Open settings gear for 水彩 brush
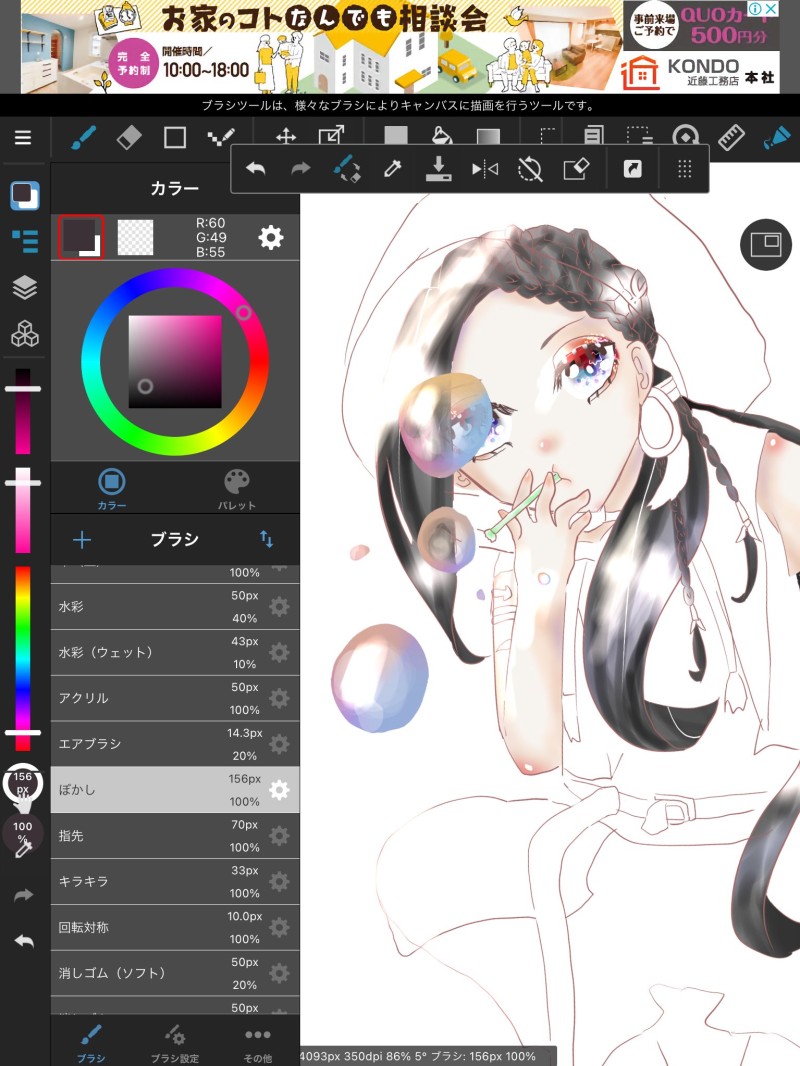 click(279, 606)
